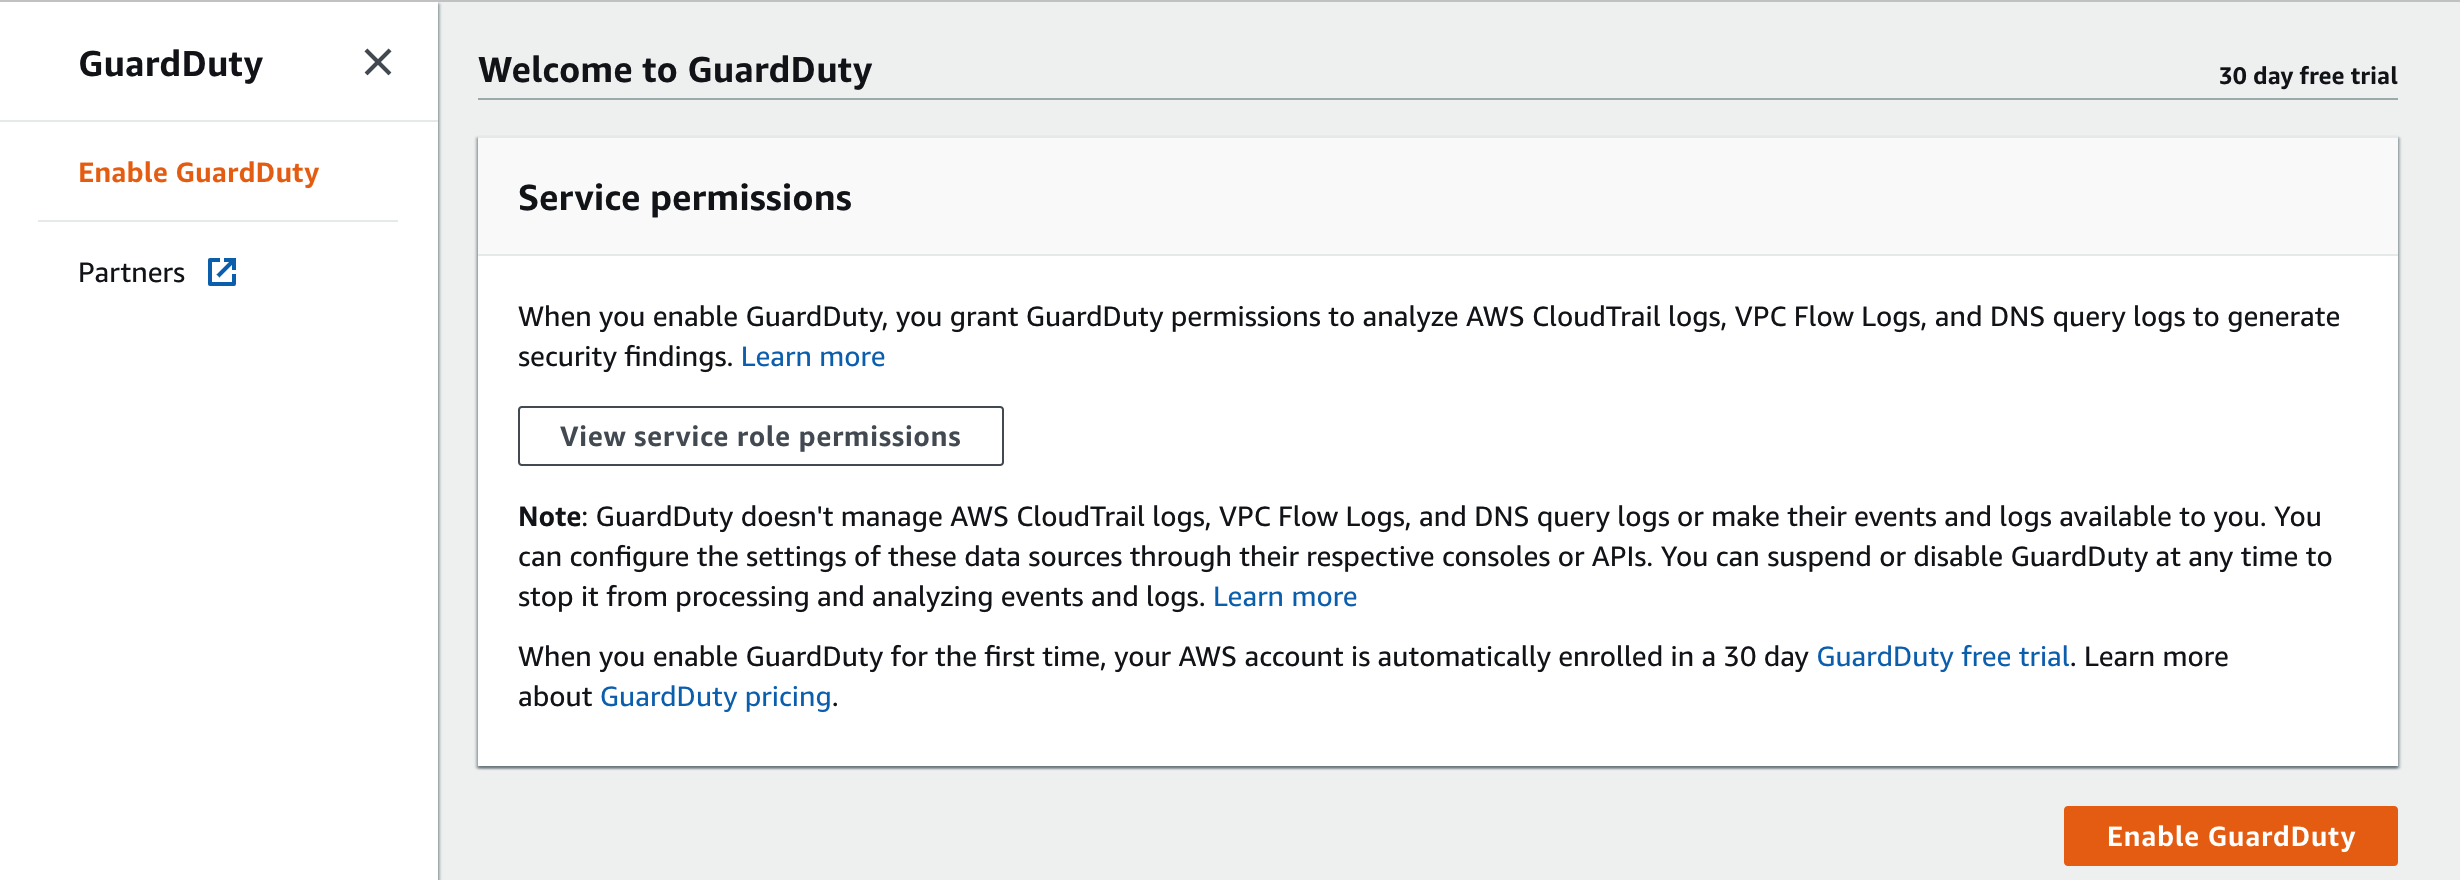Follow Learn more link after events and logs
This screenshot has width=2460, height=880.
(1285, 597)
